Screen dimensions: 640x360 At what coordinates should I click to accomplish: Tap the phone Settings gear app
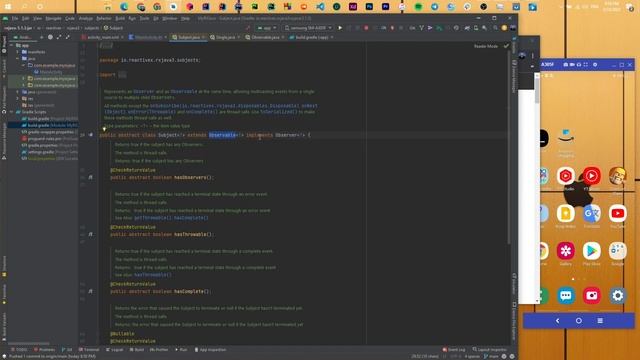[618, 295]
